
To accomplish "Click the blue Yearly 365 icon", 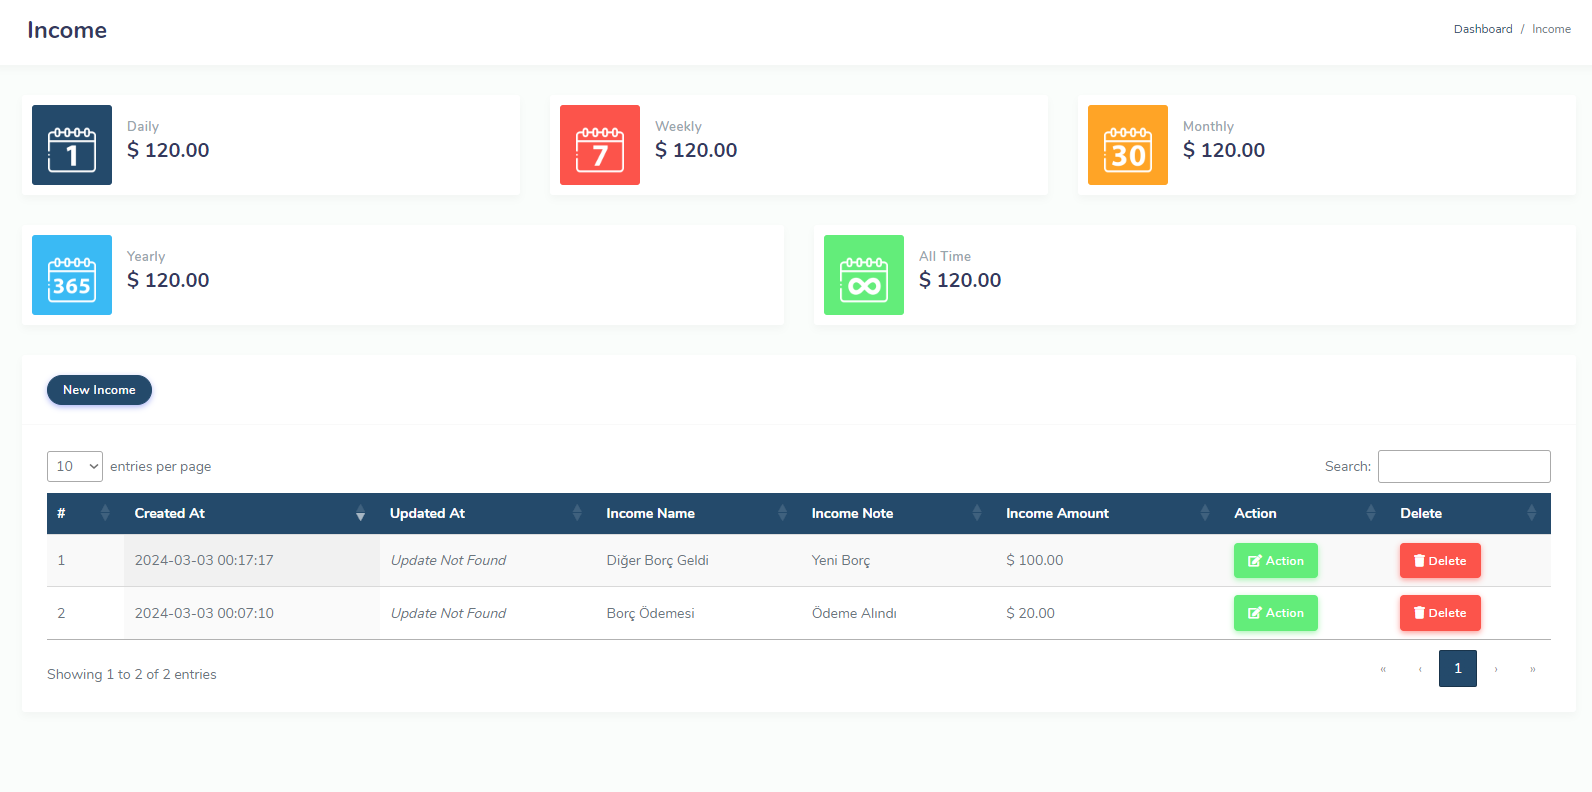I will coord(72,275).
